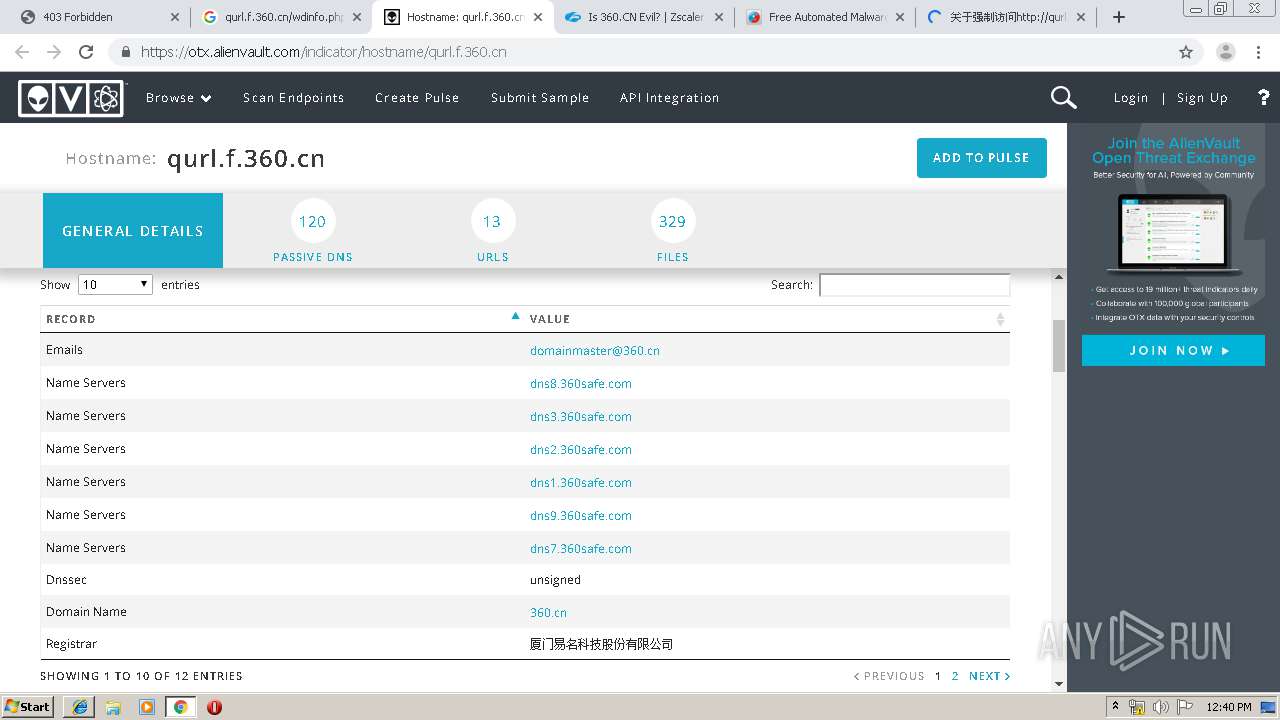Open the dns2.360safe.com name server link
This screenshot has height=720, width=1280.
click(x=581, y=450)
